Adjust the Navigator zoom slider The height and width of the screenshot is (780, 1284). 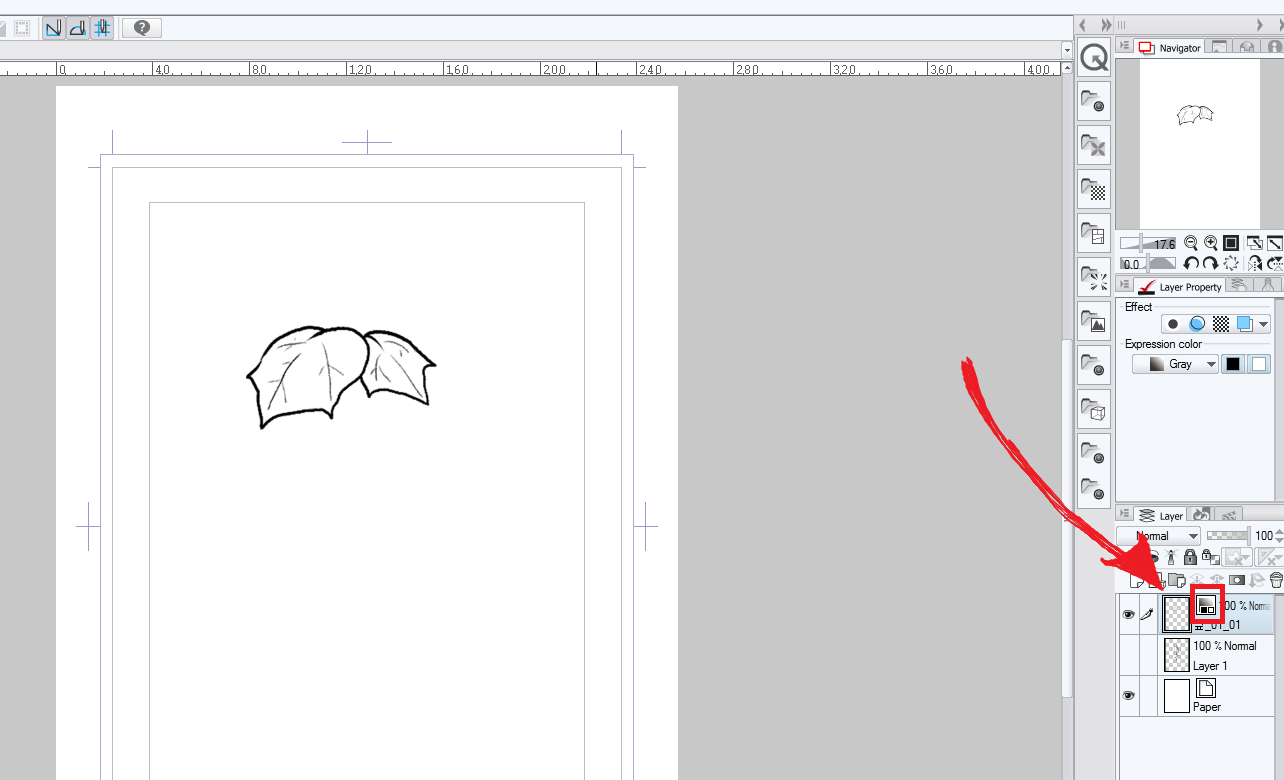coord(1148,243)
